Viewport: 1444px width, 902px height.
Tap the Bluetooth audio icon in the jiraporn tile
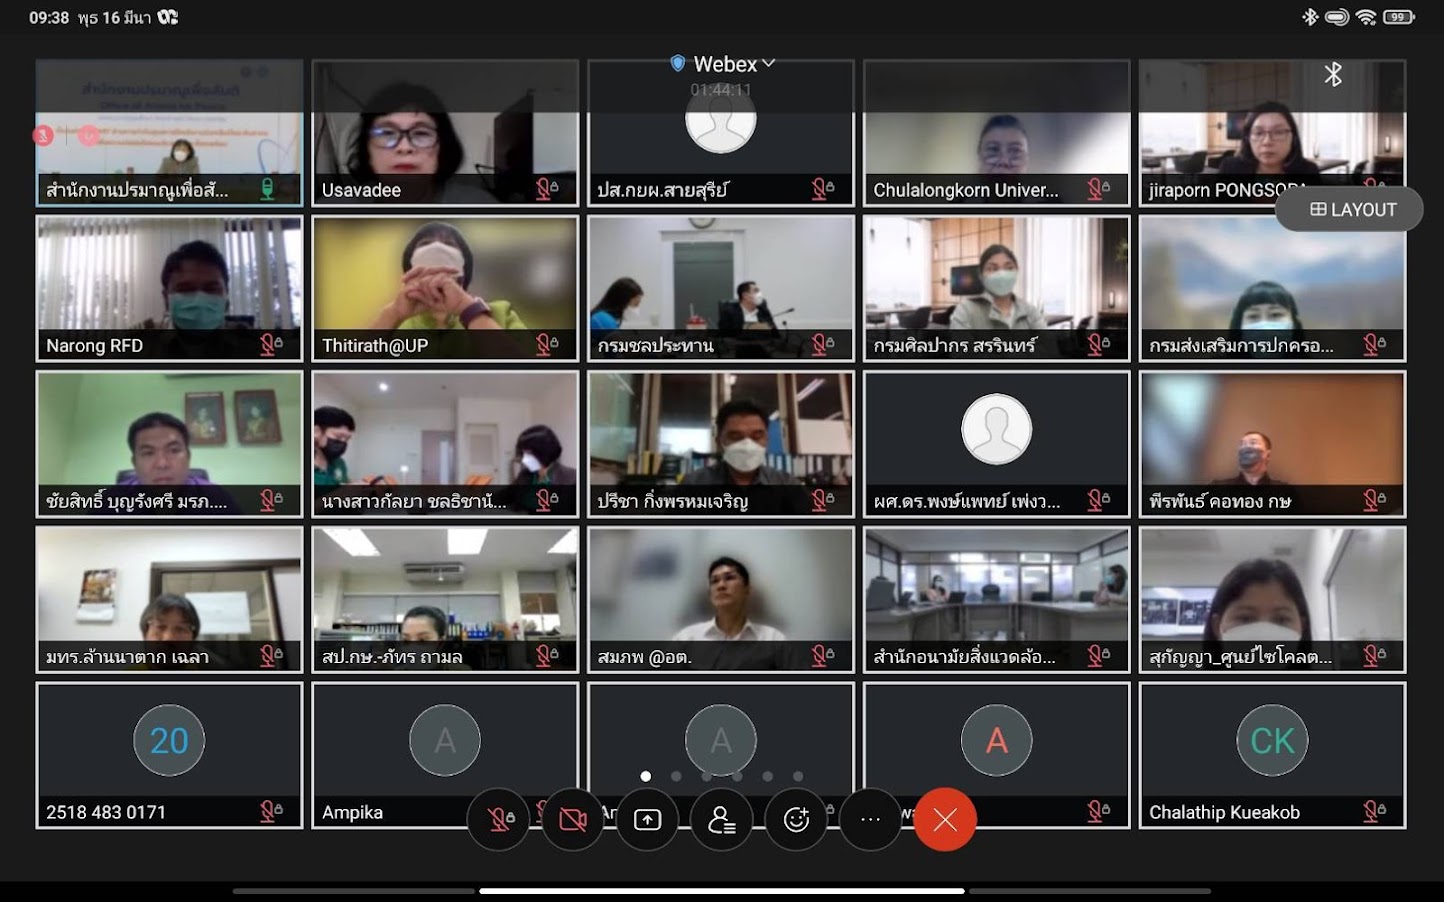(x=1333, y=75)
